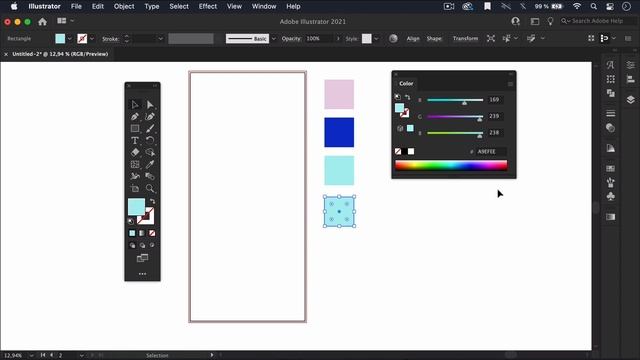This screenshot has width=640, height=360.
Task: Click the Swap Fill and Stroke arrow in toolbox
Action: tap(153, 201)
